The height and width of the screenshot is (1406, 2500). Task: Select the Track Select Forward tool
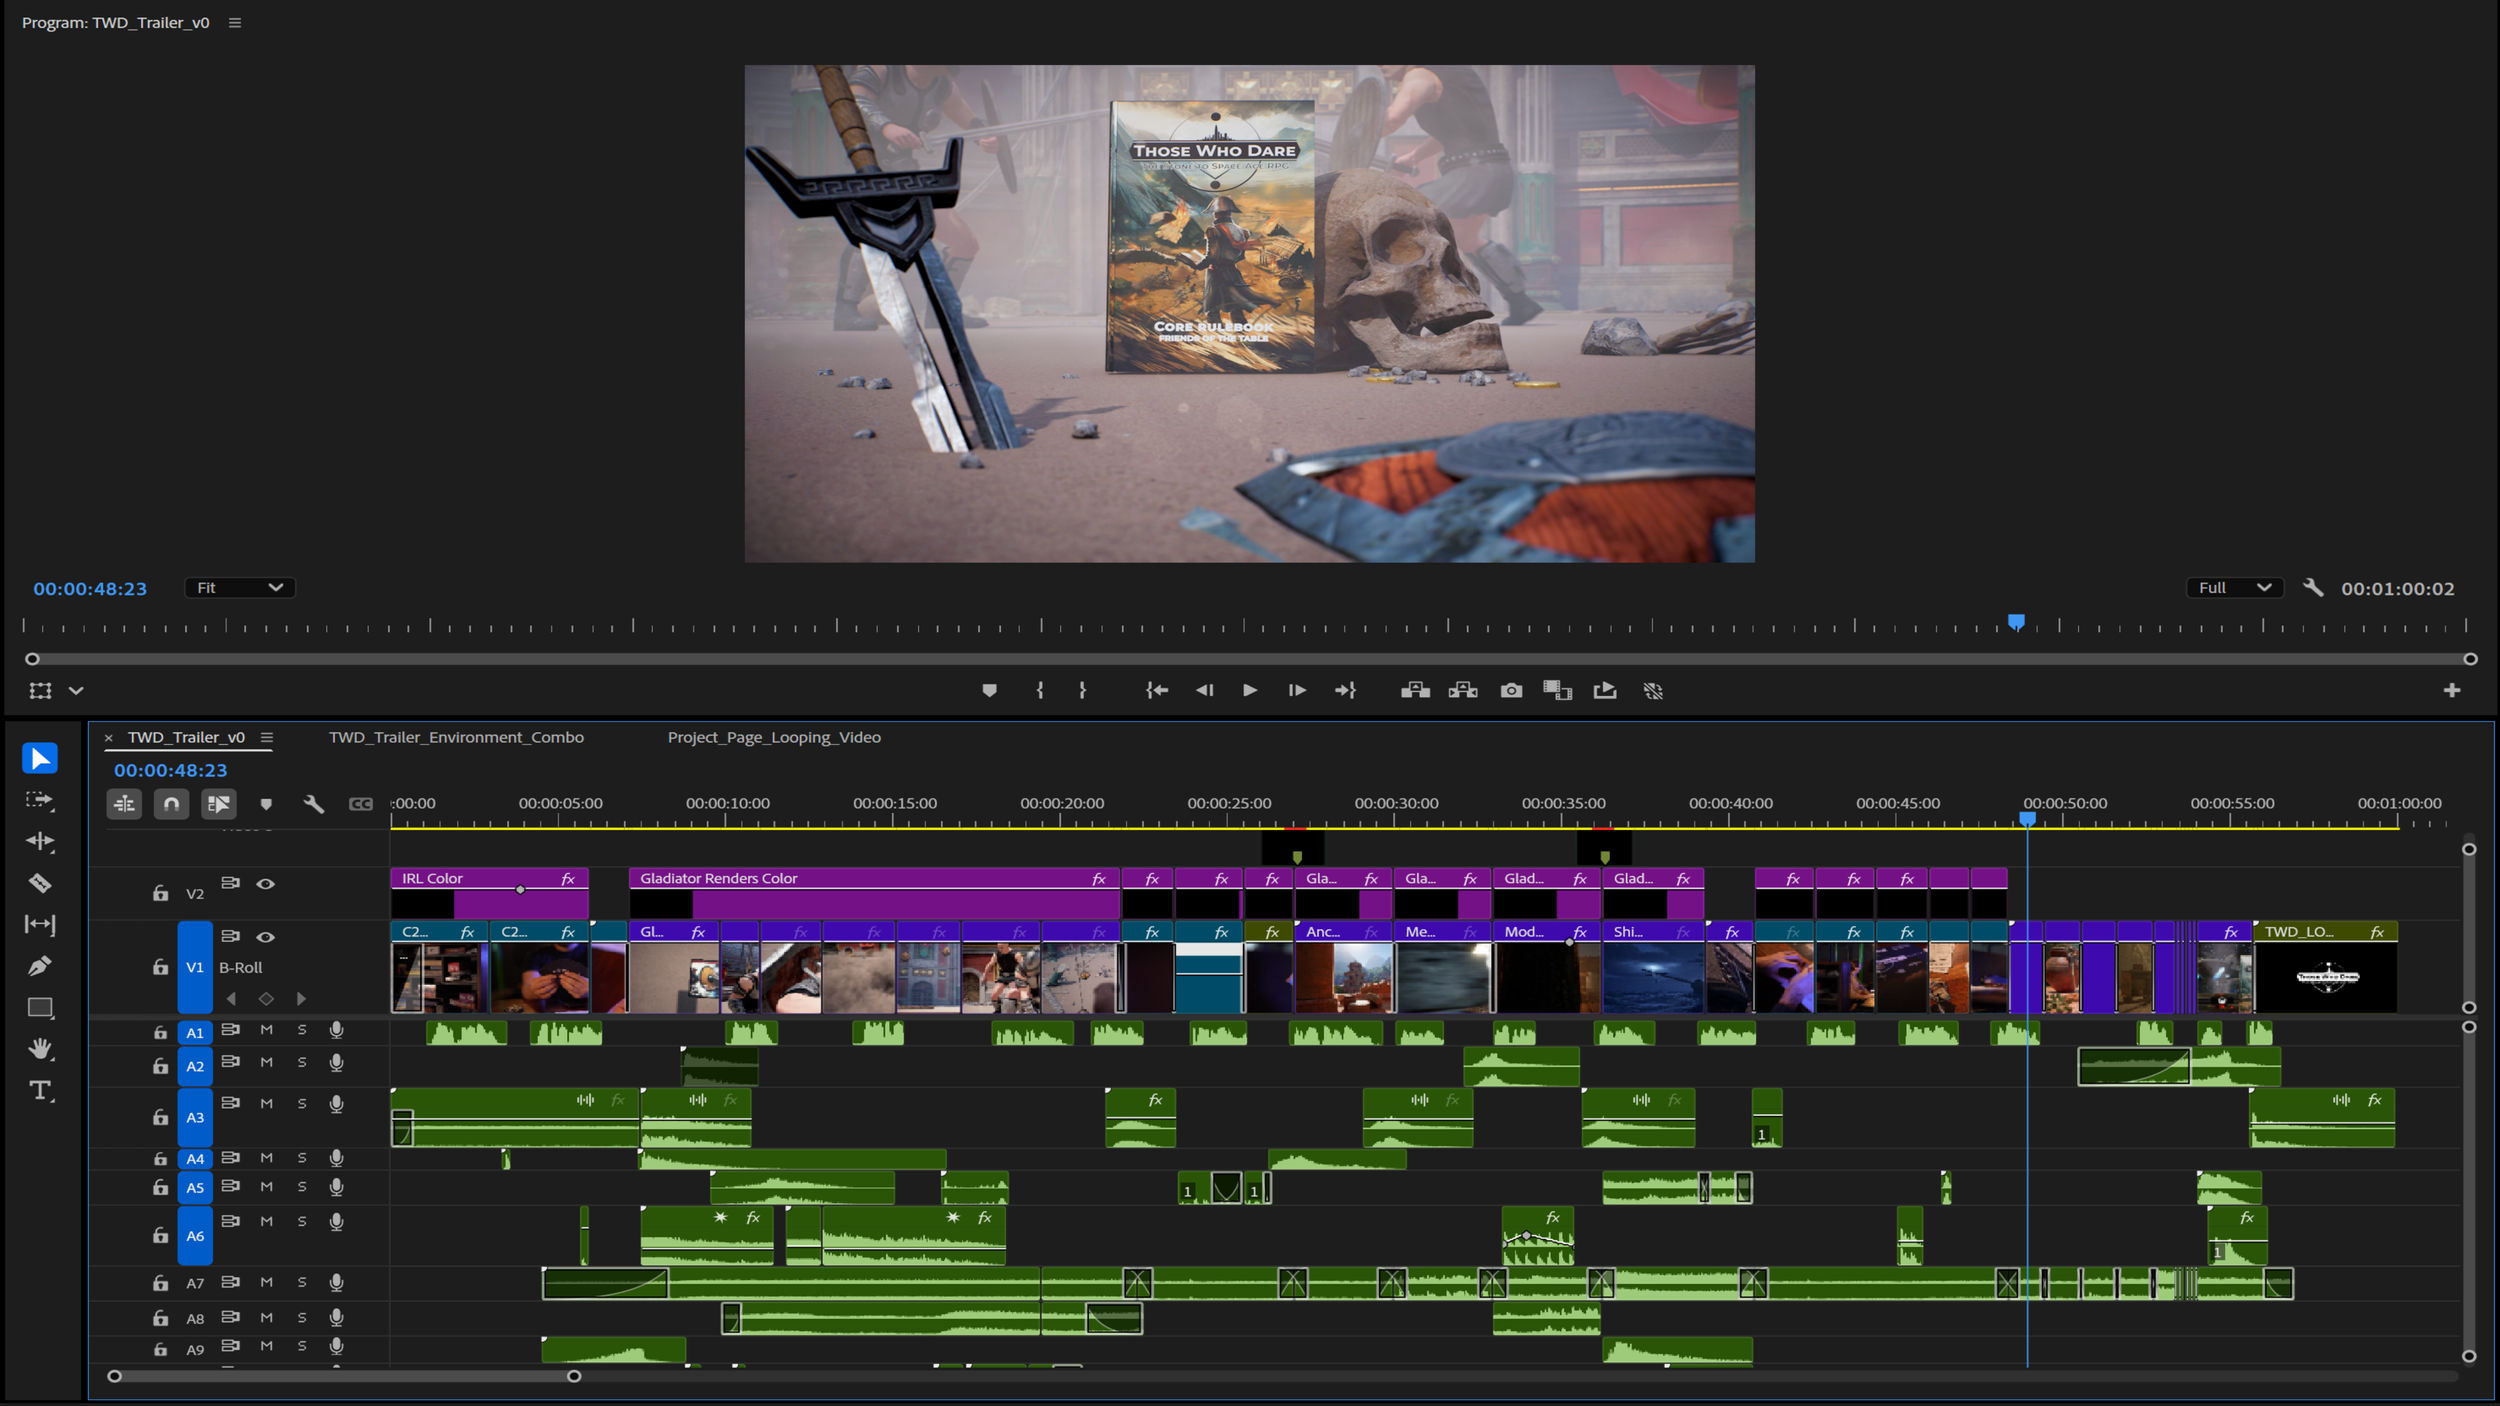tap(40, 800)
